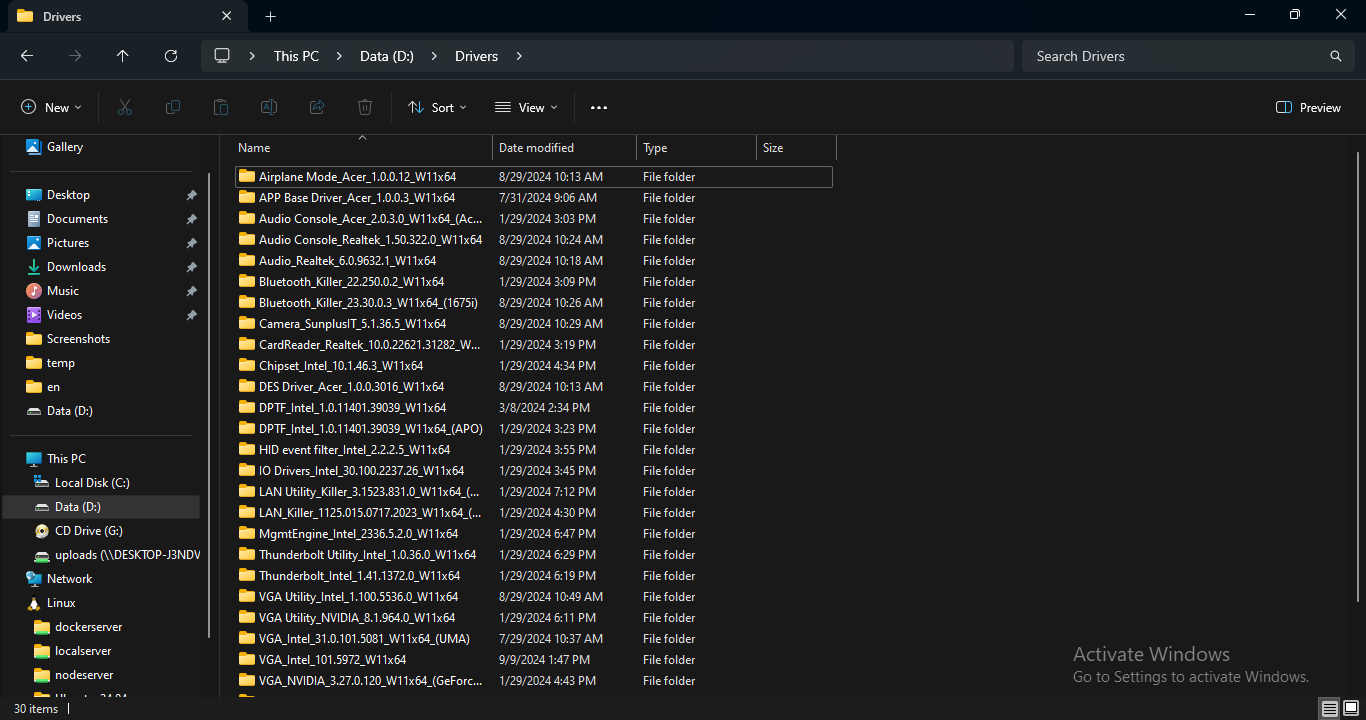
Task: Unpin Desktop using its pin icon
Action: click(191, 195)
